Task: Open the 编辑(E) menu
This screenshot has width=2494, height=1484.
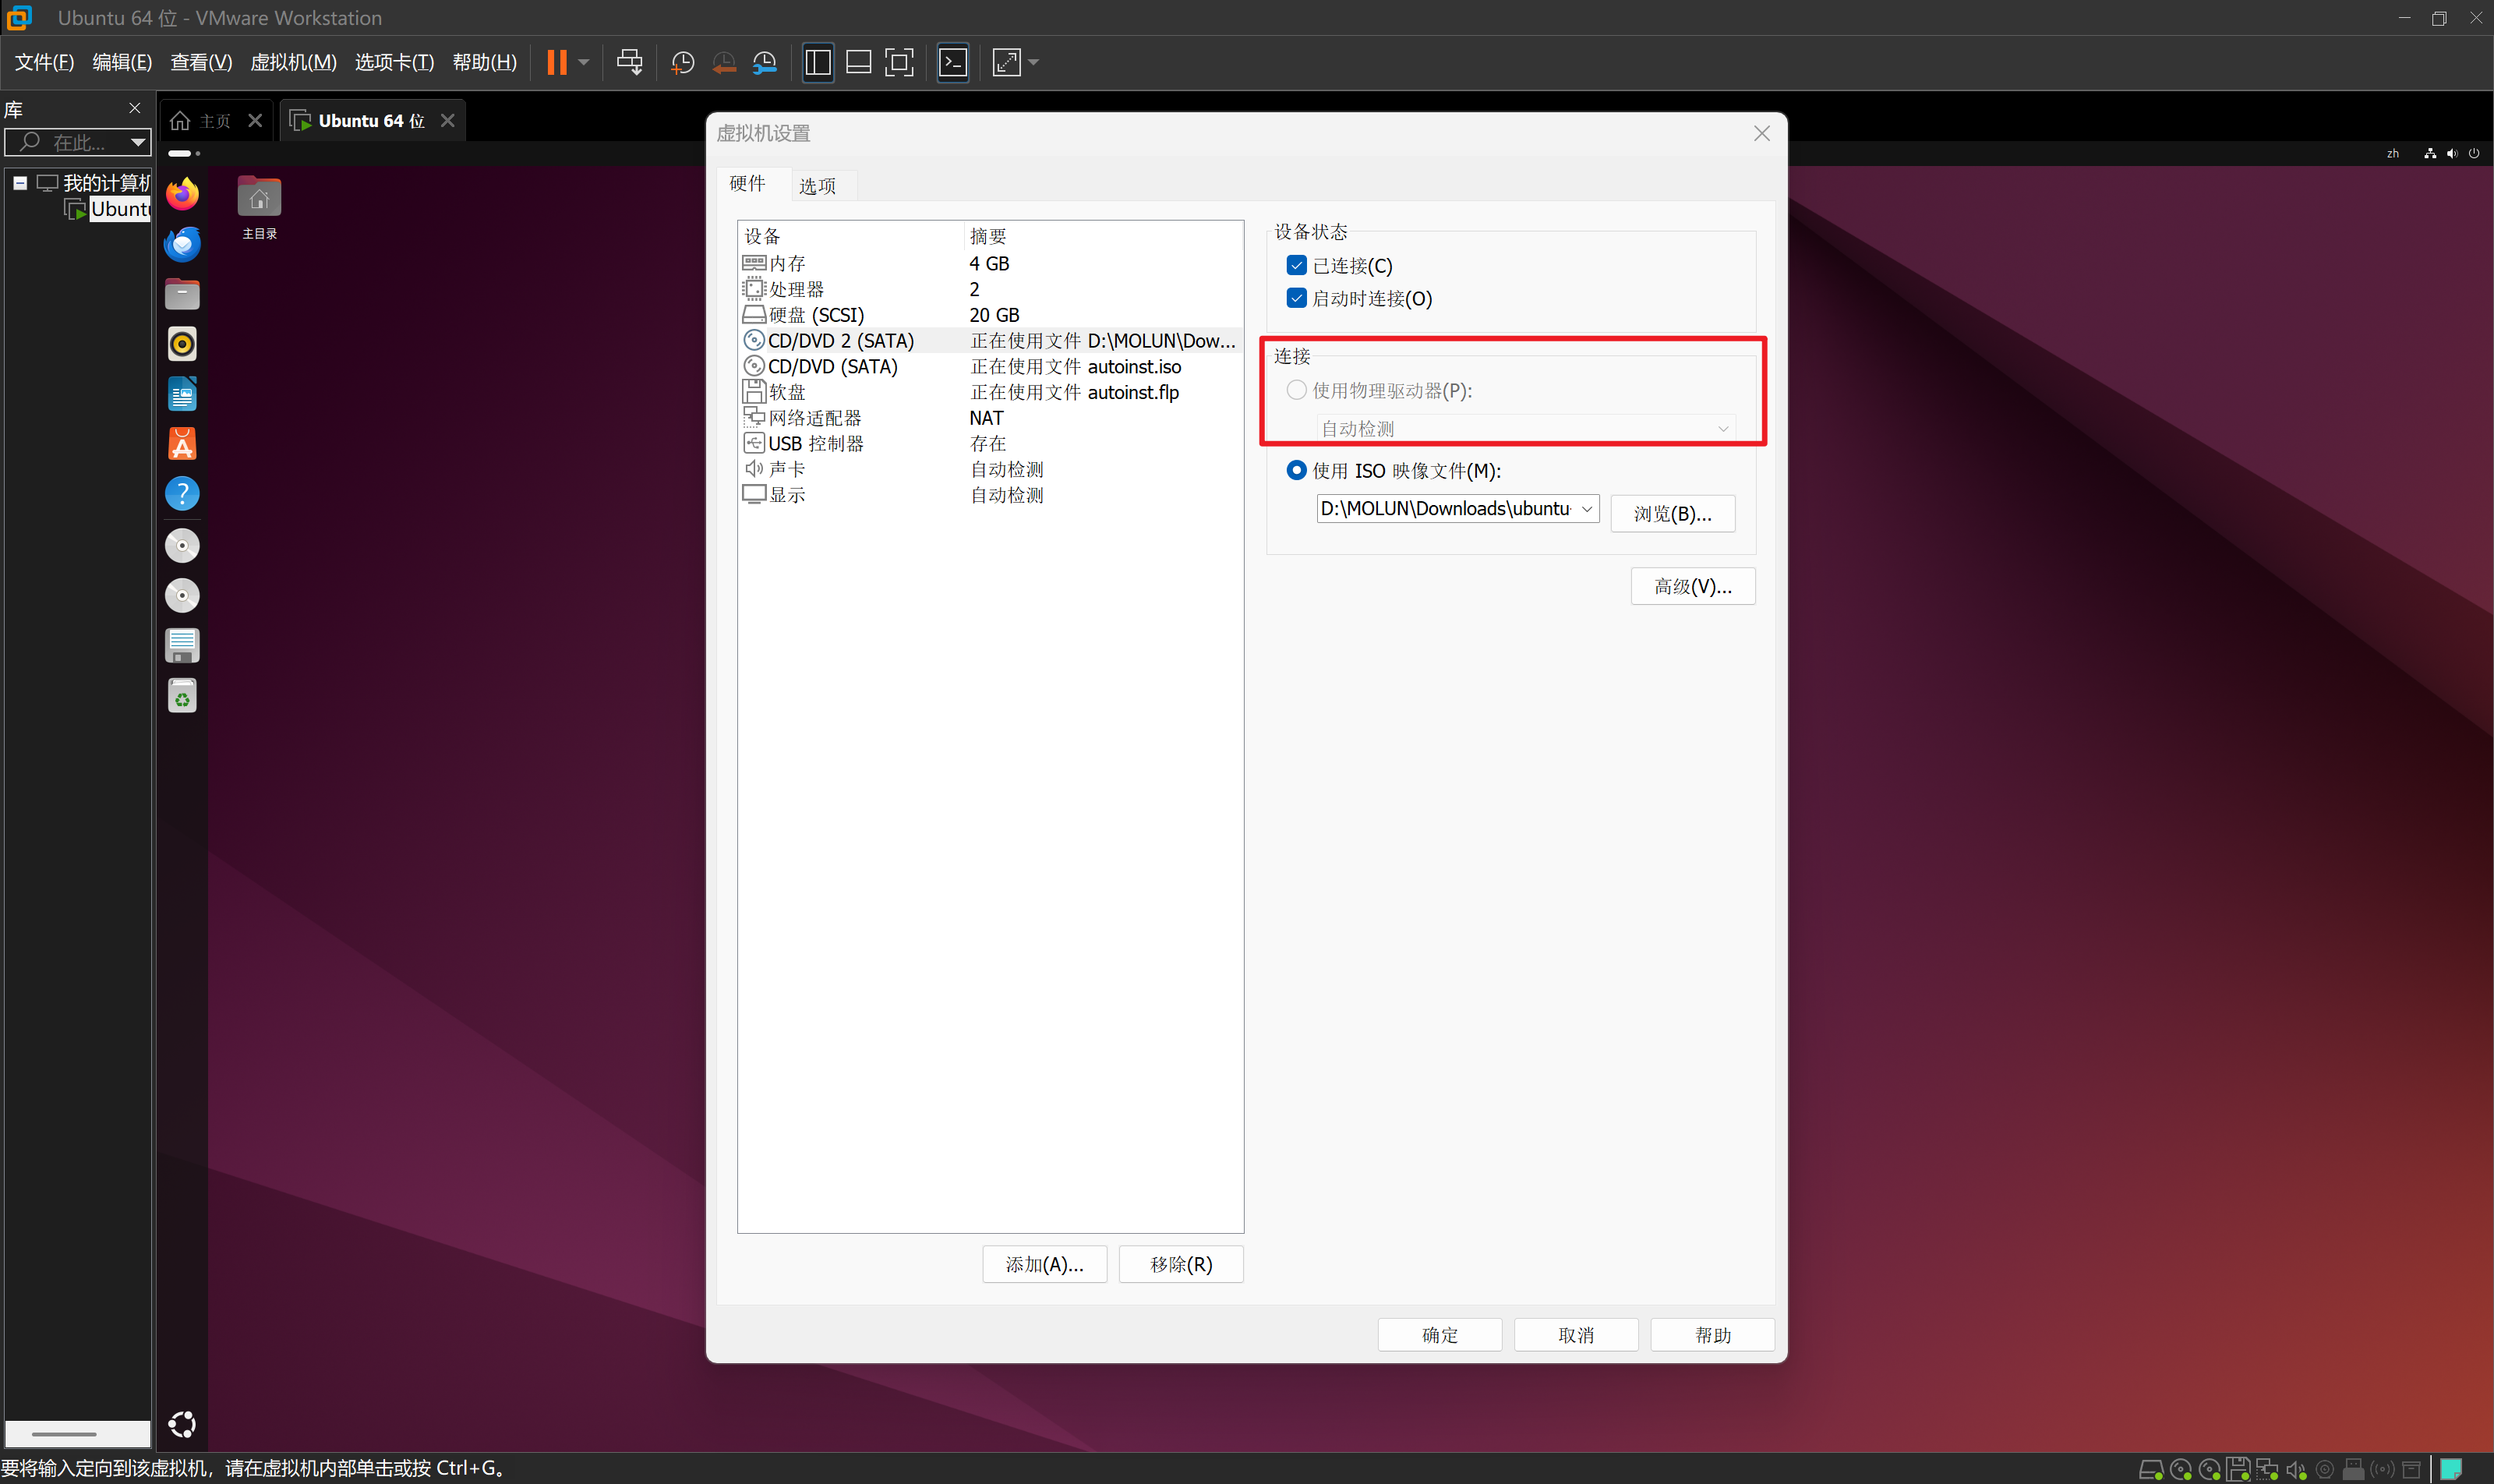Action: click(x=122, y=62)
